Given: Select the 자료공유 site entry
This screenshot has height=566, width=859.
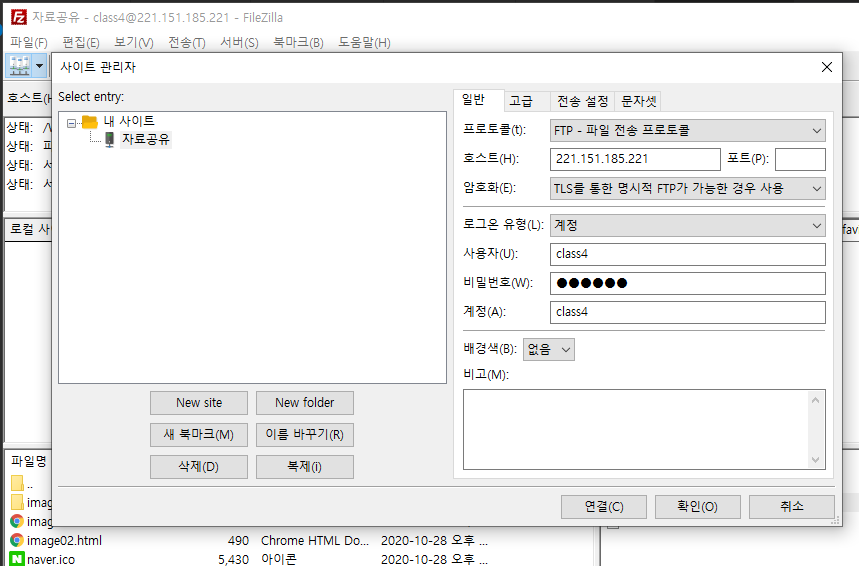Looking at the screenshot, I should (x=146, y=139).
